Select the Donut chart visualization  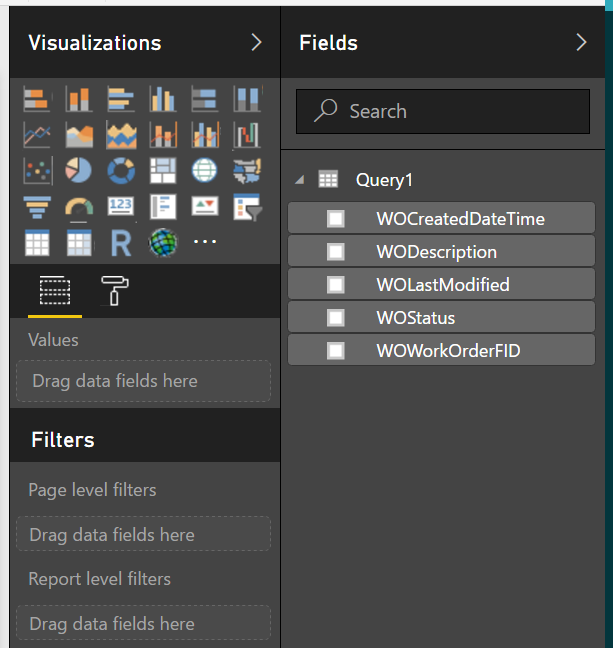tap(121, 170)
